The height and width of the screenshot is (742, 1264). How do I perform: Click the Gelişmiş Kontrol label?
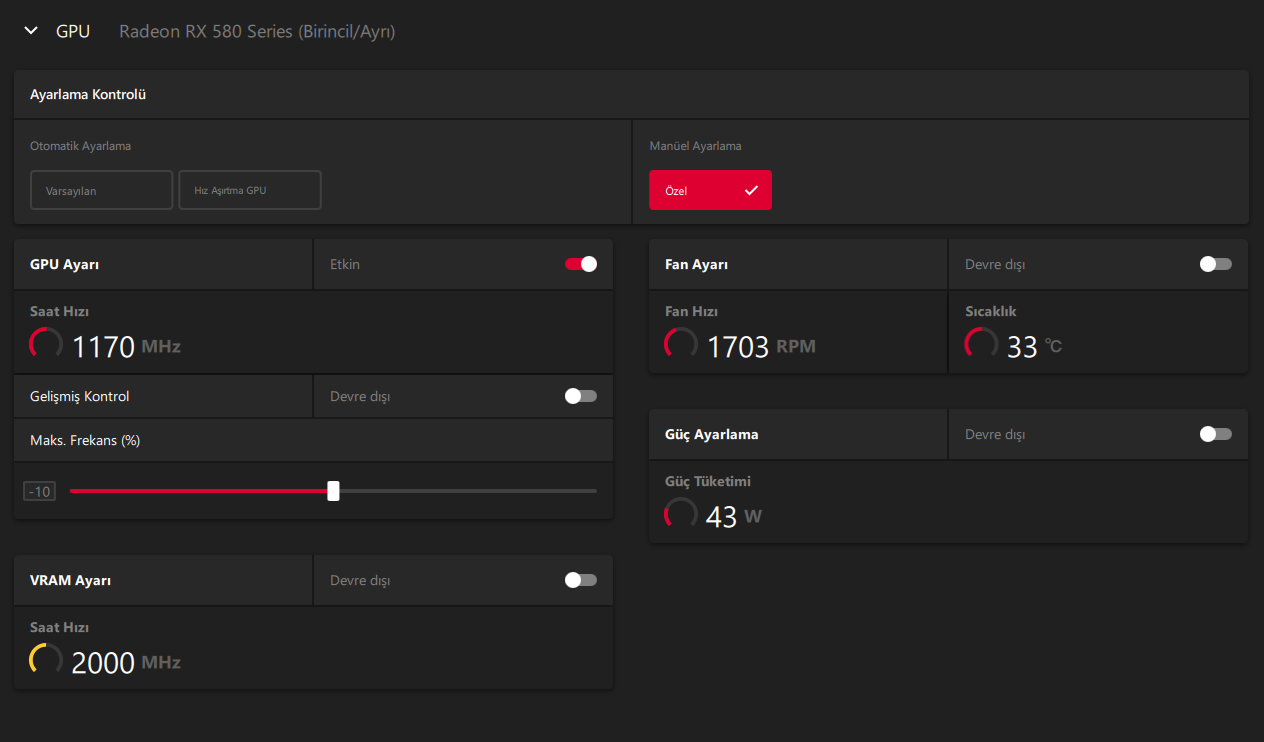80,396
